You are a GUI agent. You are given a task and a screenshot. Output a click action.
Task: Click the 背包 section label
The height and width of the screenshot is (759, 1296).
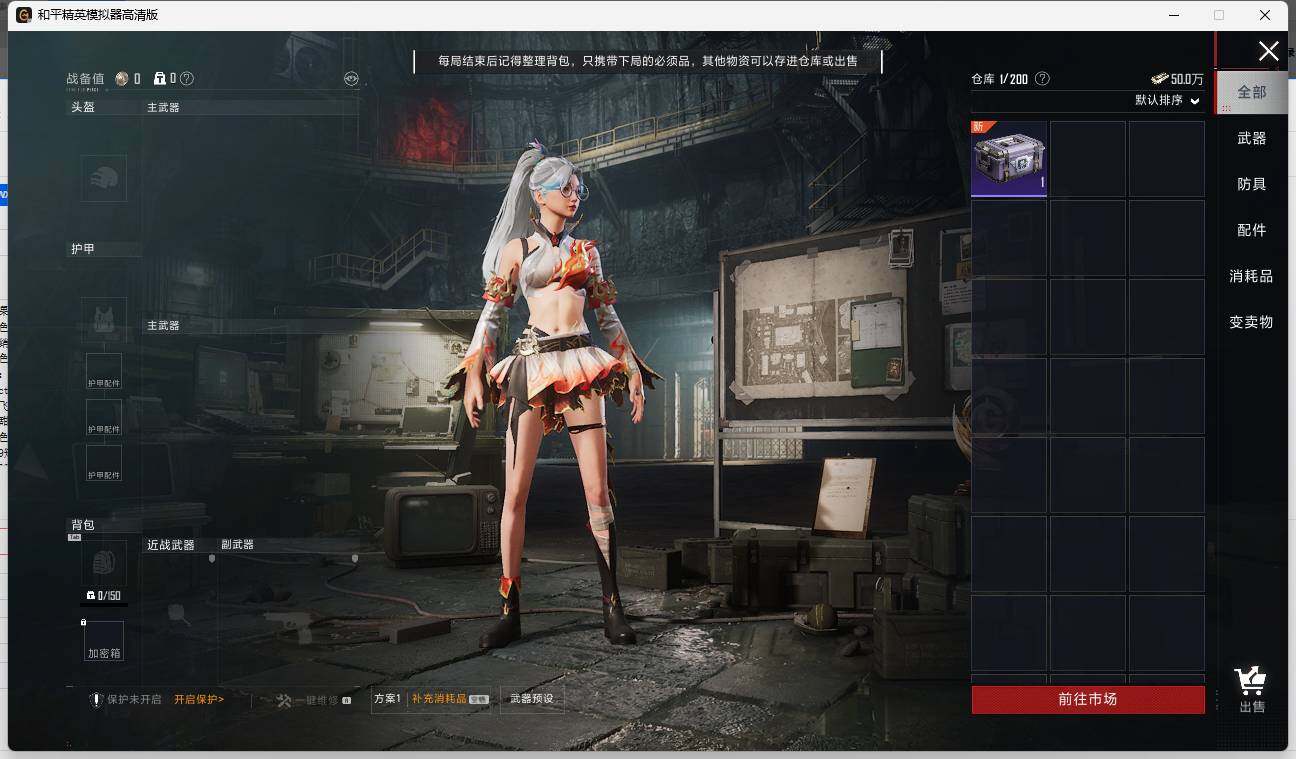[x=83, y=525]
